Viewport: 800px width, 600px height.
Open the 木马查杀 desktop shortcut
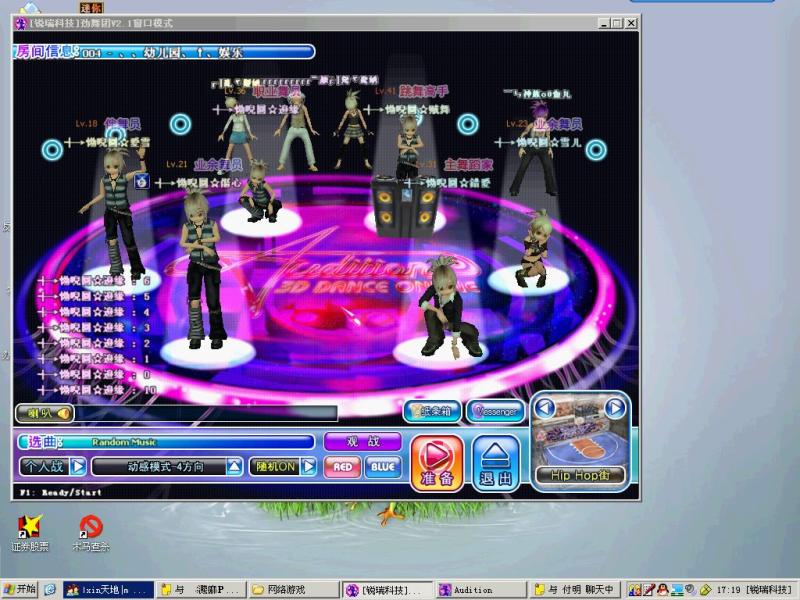tap(91, 533)
